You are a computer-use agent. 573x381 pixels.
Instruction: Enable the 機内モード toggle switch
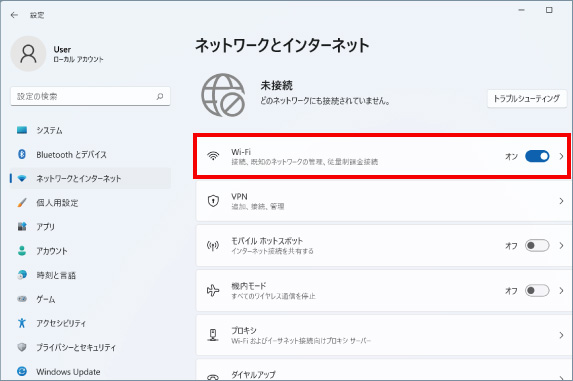click(537, 291)
